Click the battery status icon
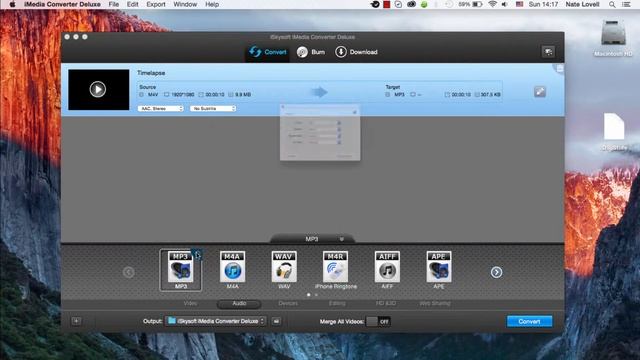This screenshot has height=360, width=640. point(477,4)
